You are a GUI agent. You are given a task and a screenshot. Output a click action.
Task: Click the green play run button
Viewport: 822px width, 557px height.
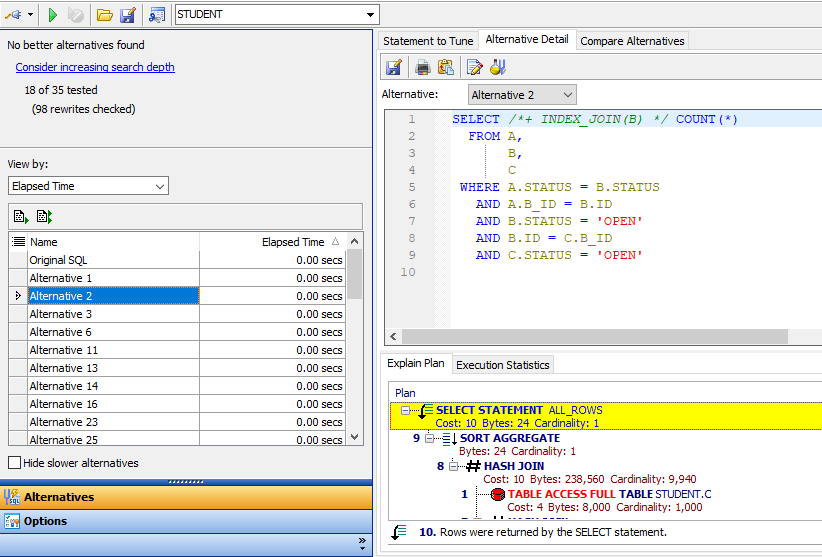(52, 15)
